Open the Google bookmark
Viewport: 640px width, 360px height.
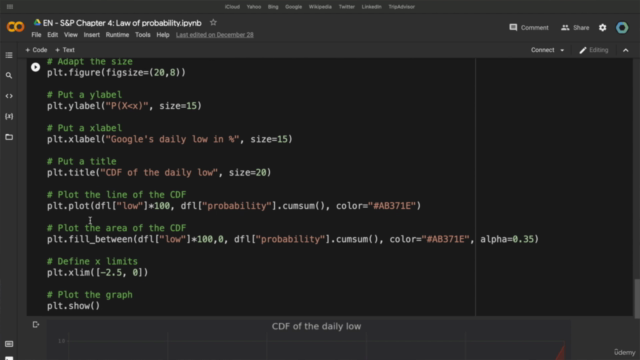pos(293,7)
